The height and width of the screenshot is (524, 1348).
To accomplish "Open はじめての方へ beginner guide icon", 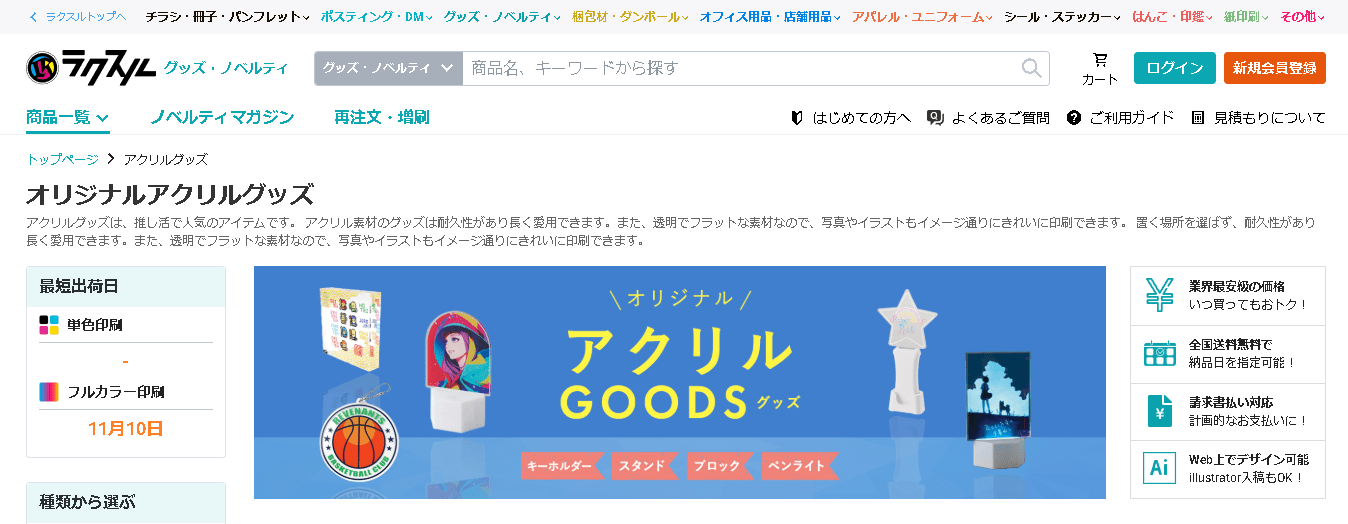I will [797, 118].
